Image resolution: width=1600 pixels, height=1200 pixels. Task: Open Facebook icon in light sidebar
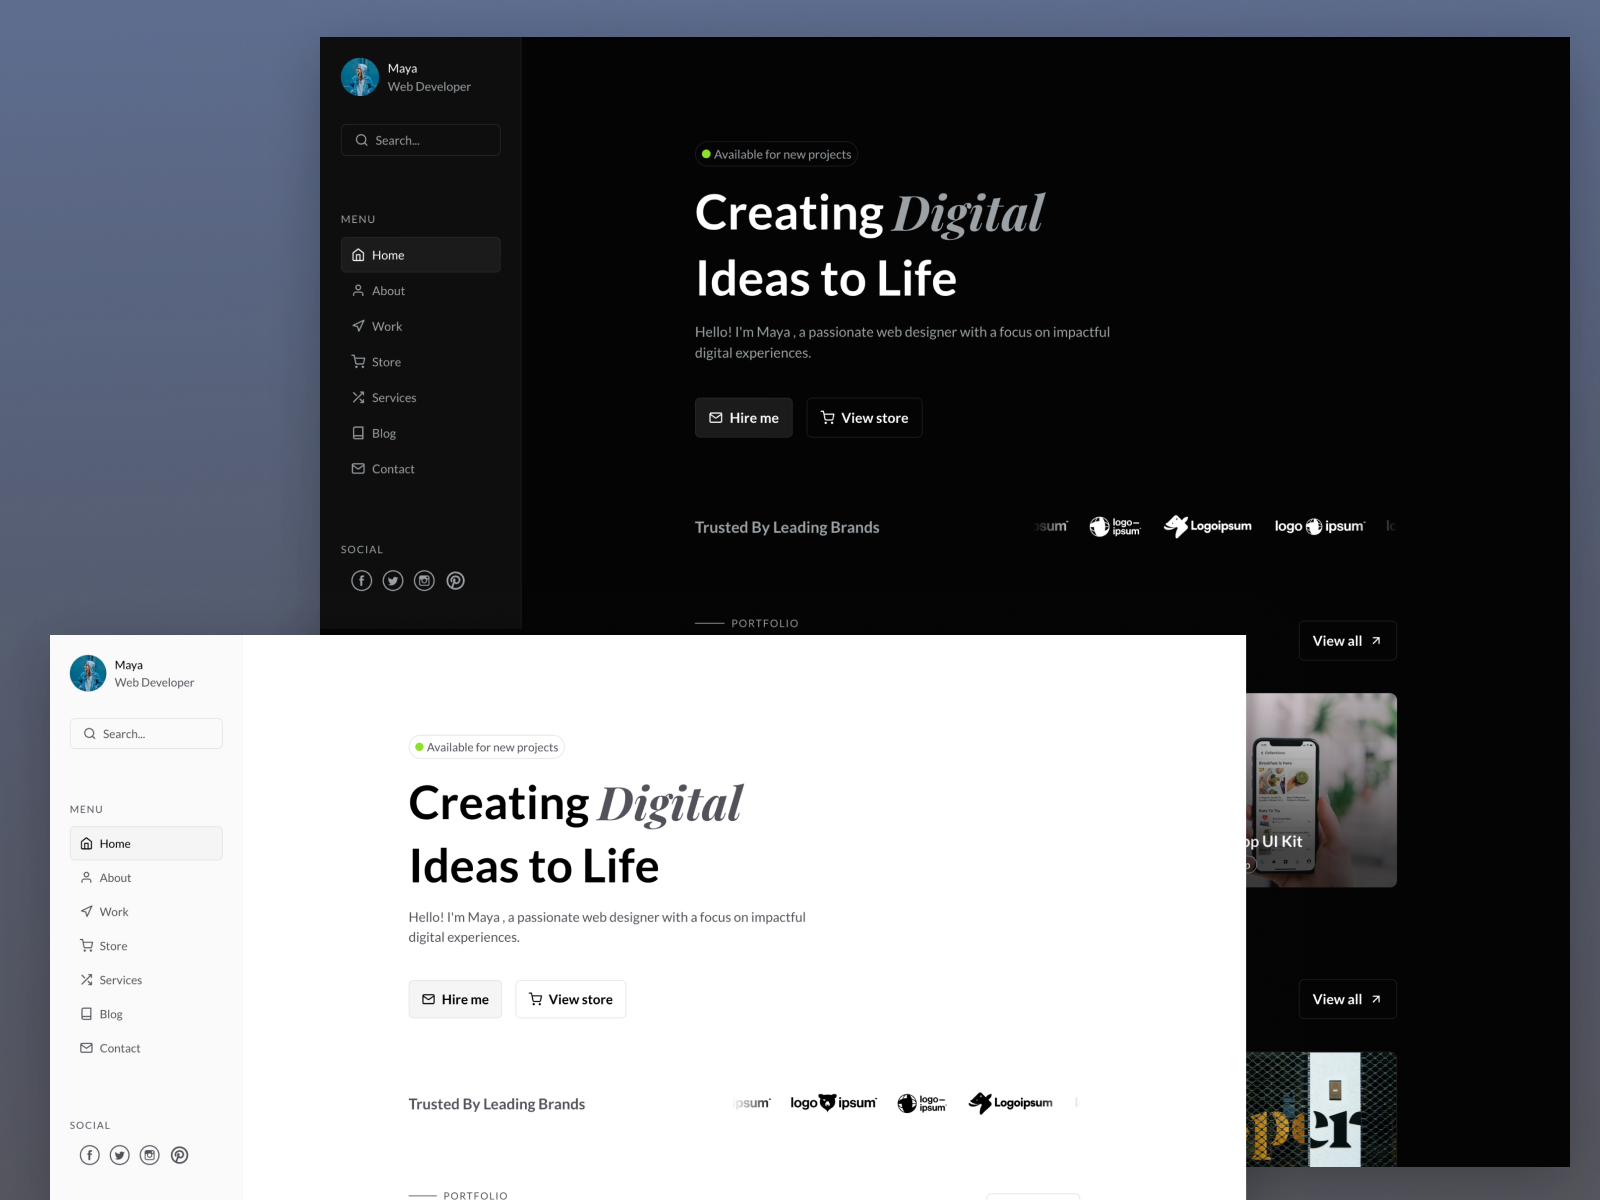point(90,1155)
